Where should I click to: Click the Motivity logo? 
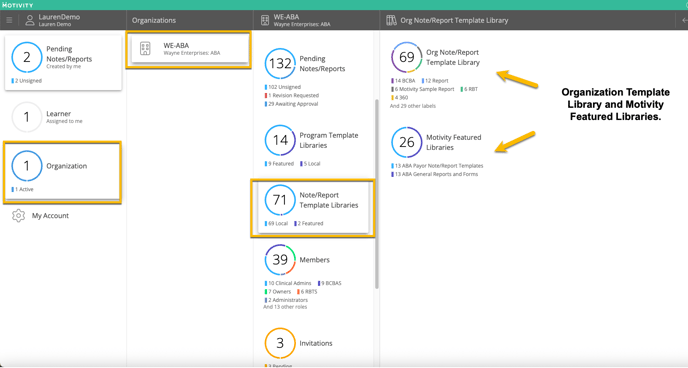[x=18, y=5]
